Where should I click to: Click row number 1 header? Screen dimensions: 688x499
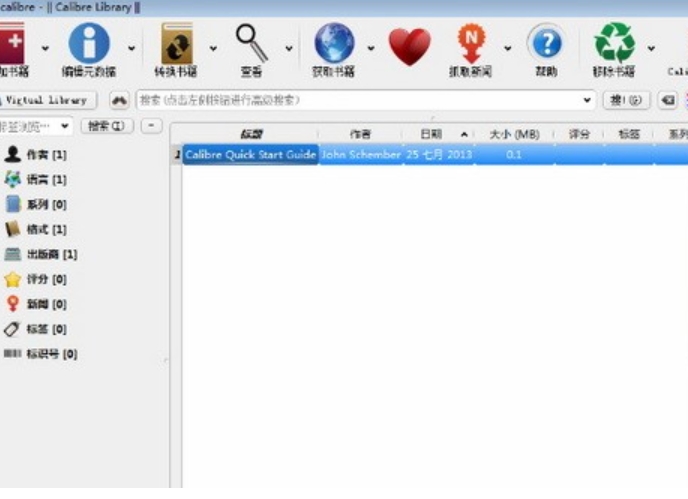177,154
